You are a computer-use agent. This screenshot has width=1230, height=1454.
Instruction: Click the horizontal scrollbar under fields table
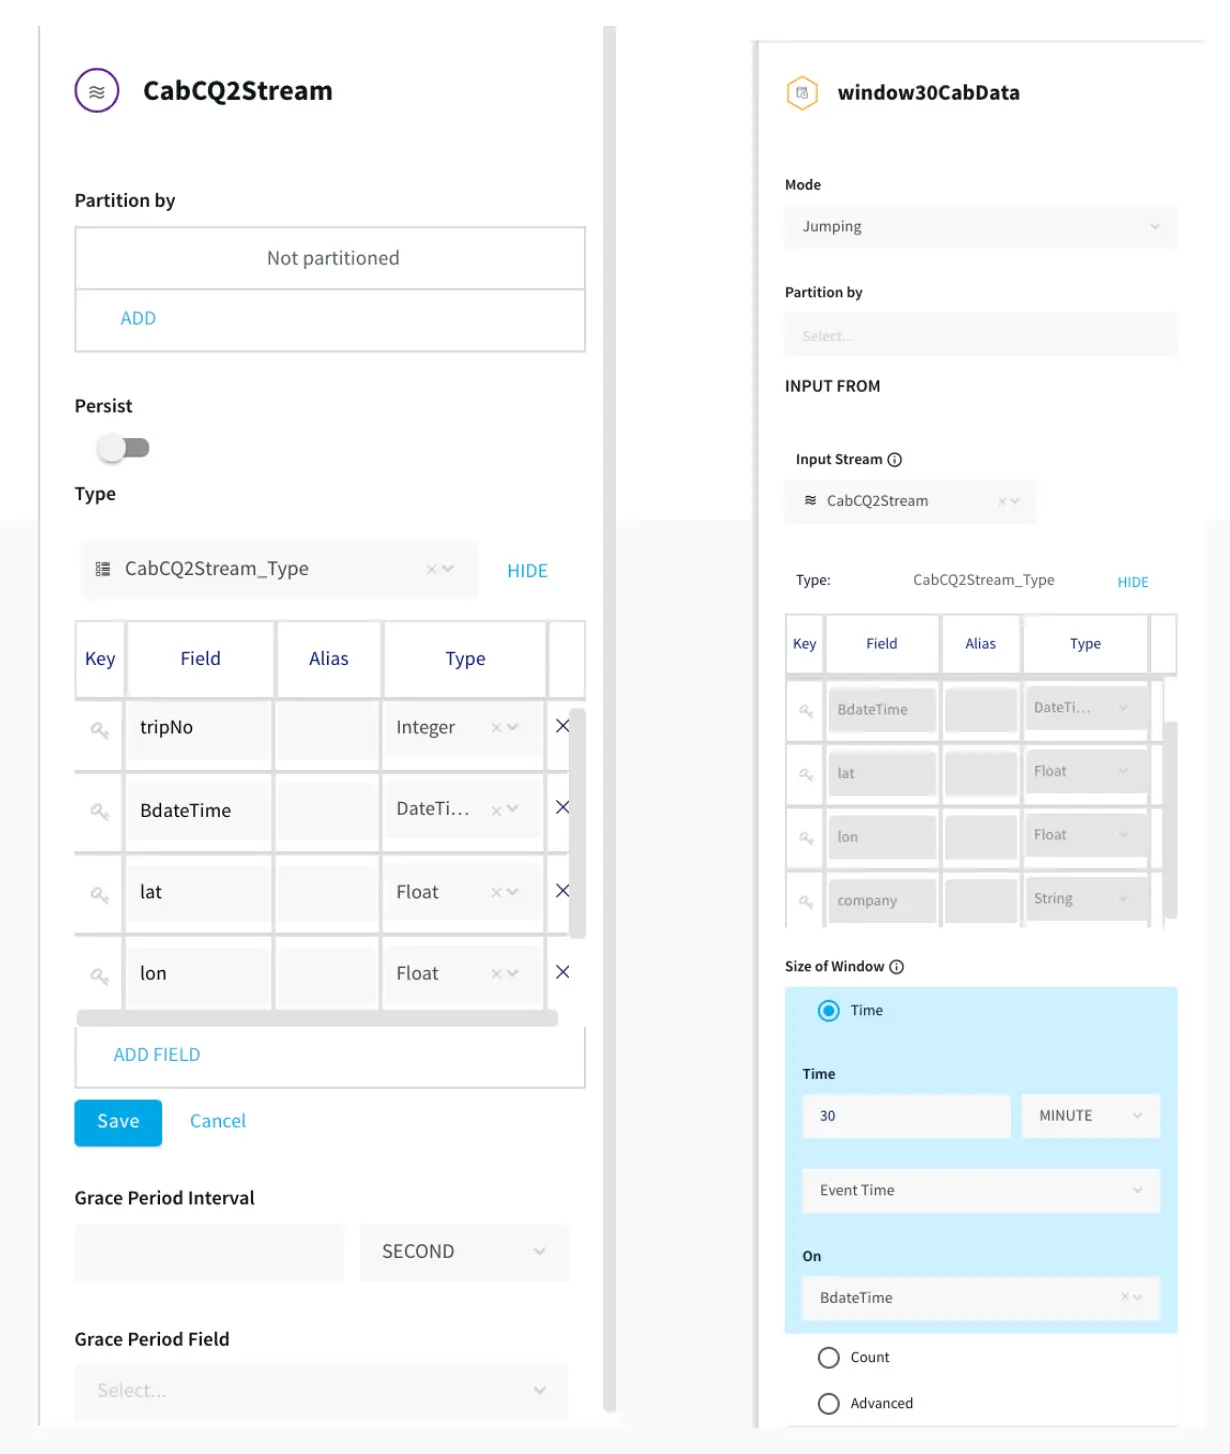tap(317, 1019)
